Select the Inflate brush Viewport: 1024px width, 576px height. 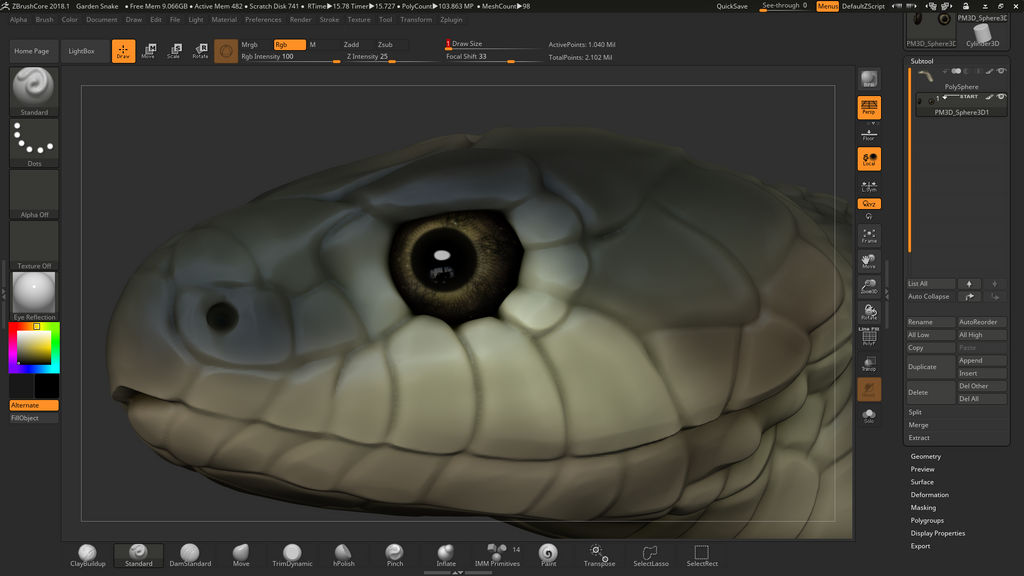click(x=446, y=555)
